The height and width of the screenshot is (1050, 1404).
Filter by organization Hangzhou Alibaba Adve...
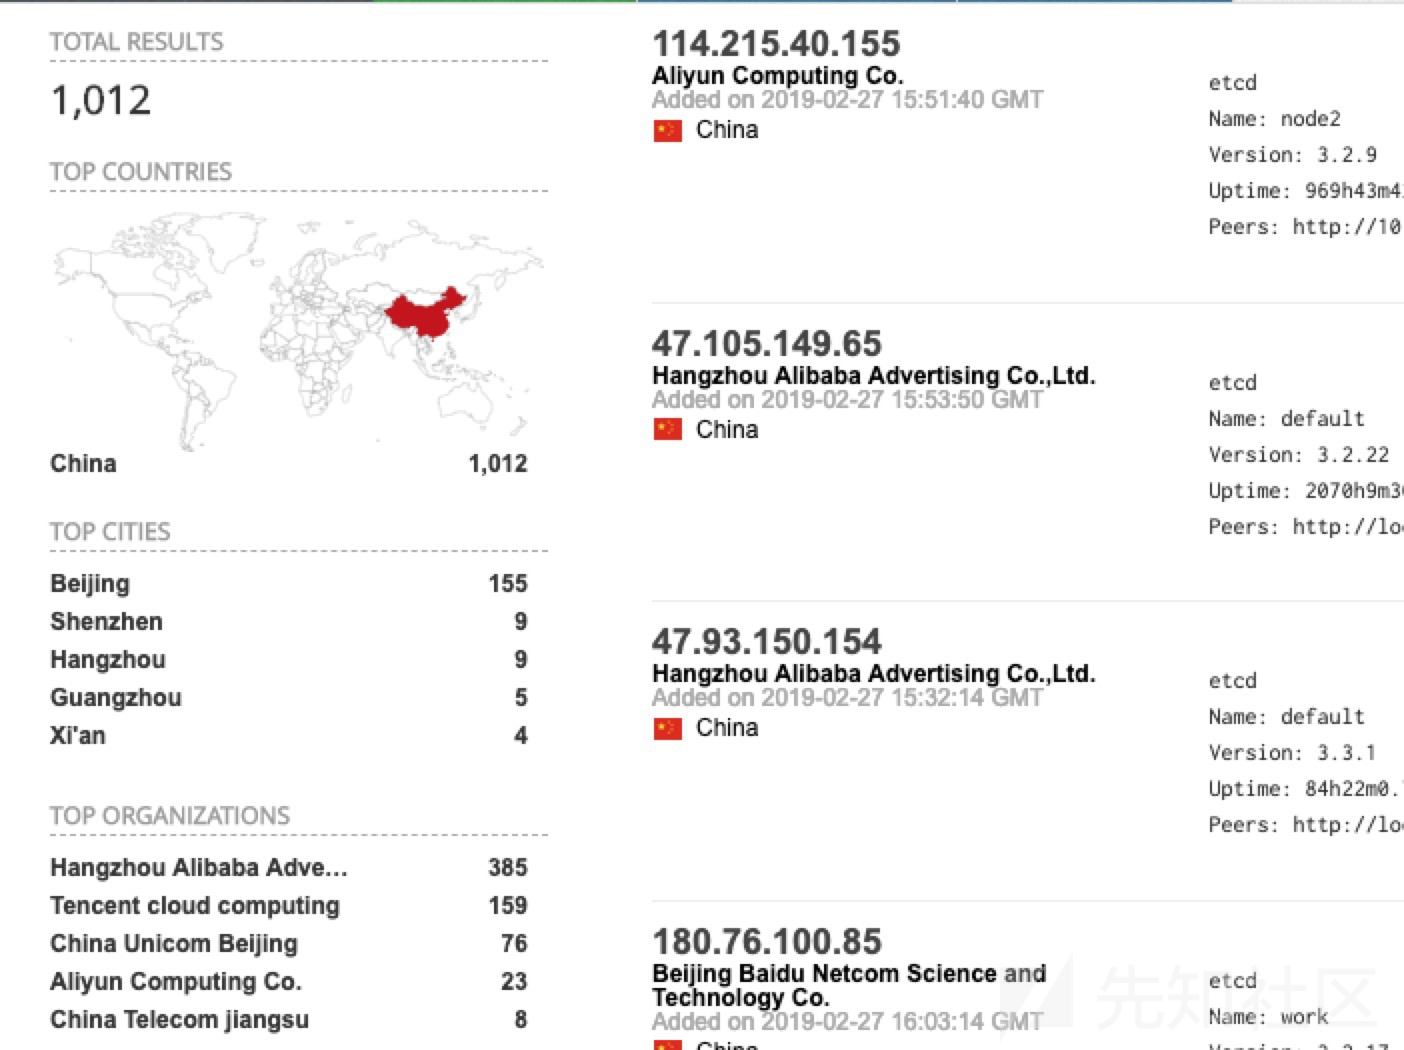click(x=199, y=867)
